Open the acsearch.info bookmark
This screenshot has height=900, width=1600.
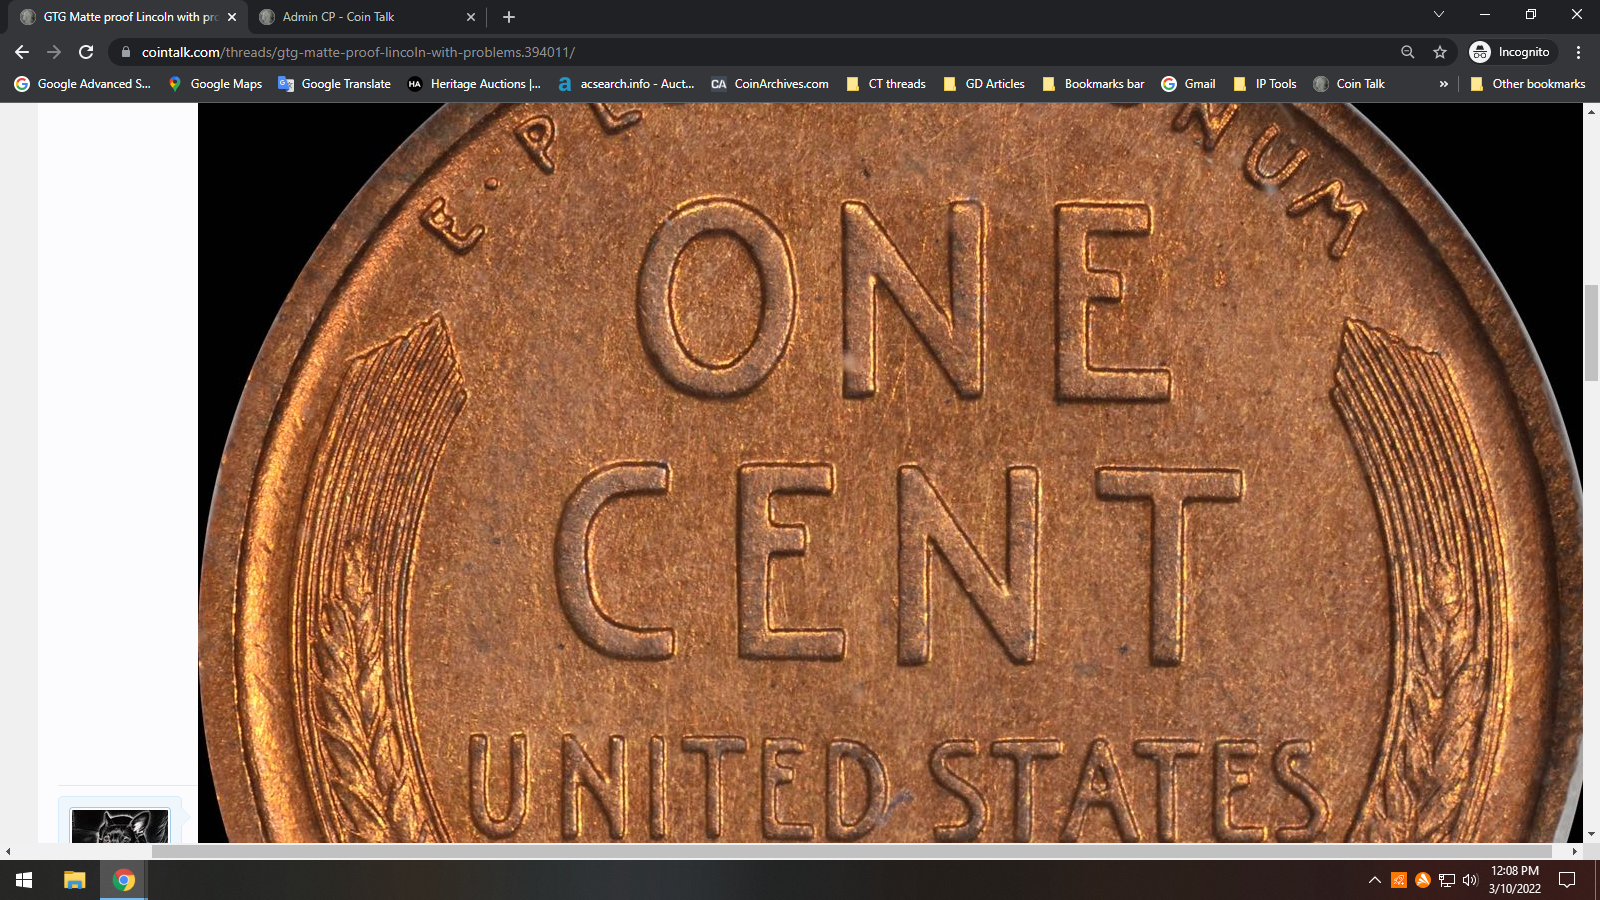point(626,84)
